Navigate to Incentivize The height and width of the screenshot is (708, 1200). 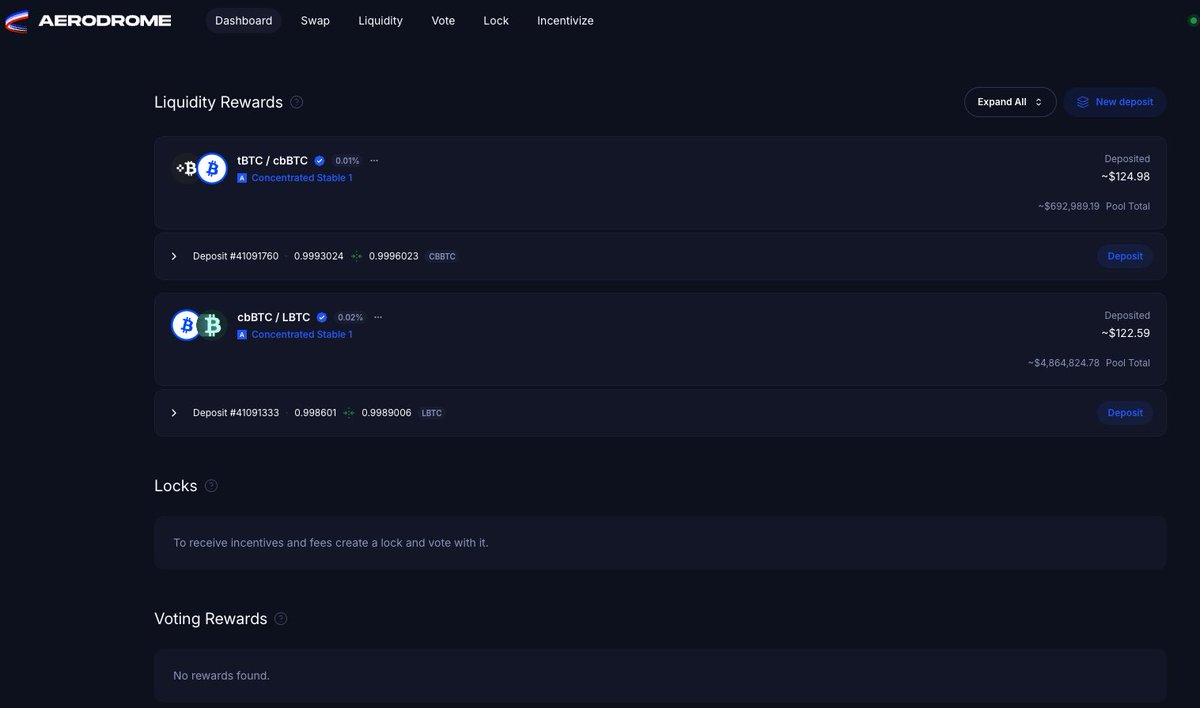click(x=565, y=20)
